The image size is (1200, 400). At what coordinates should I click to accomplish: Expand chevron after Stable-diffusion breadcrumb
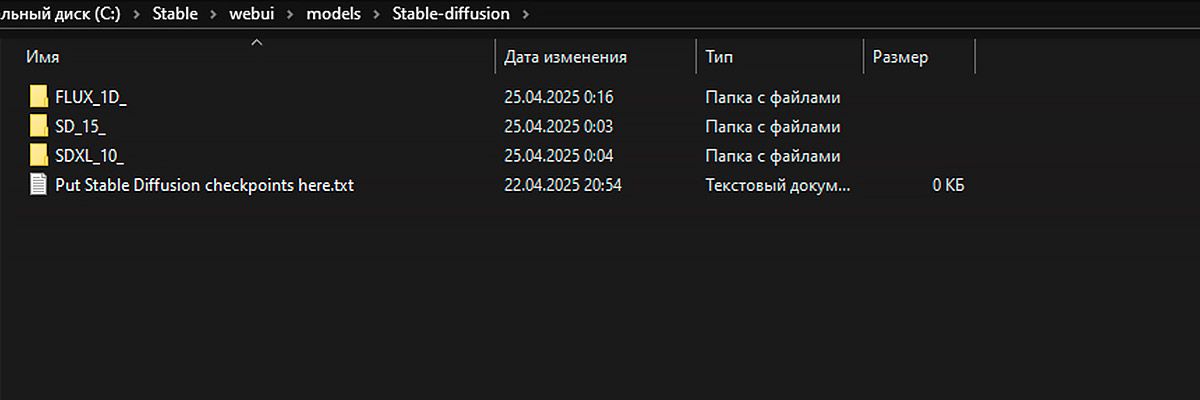(x=527, y=15)
